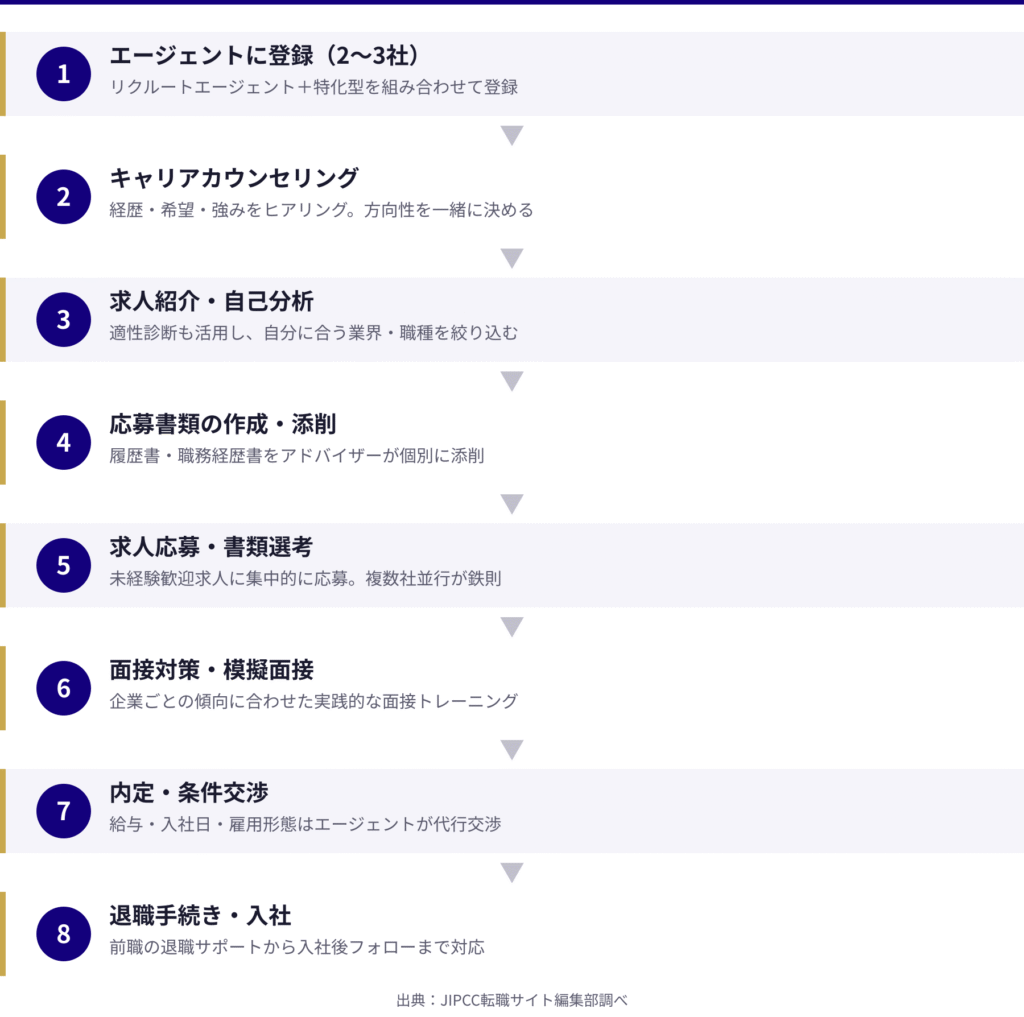Click the number 1 circle icon
Viewport: 1024px width, 1017px height.
tap(64, 74)
